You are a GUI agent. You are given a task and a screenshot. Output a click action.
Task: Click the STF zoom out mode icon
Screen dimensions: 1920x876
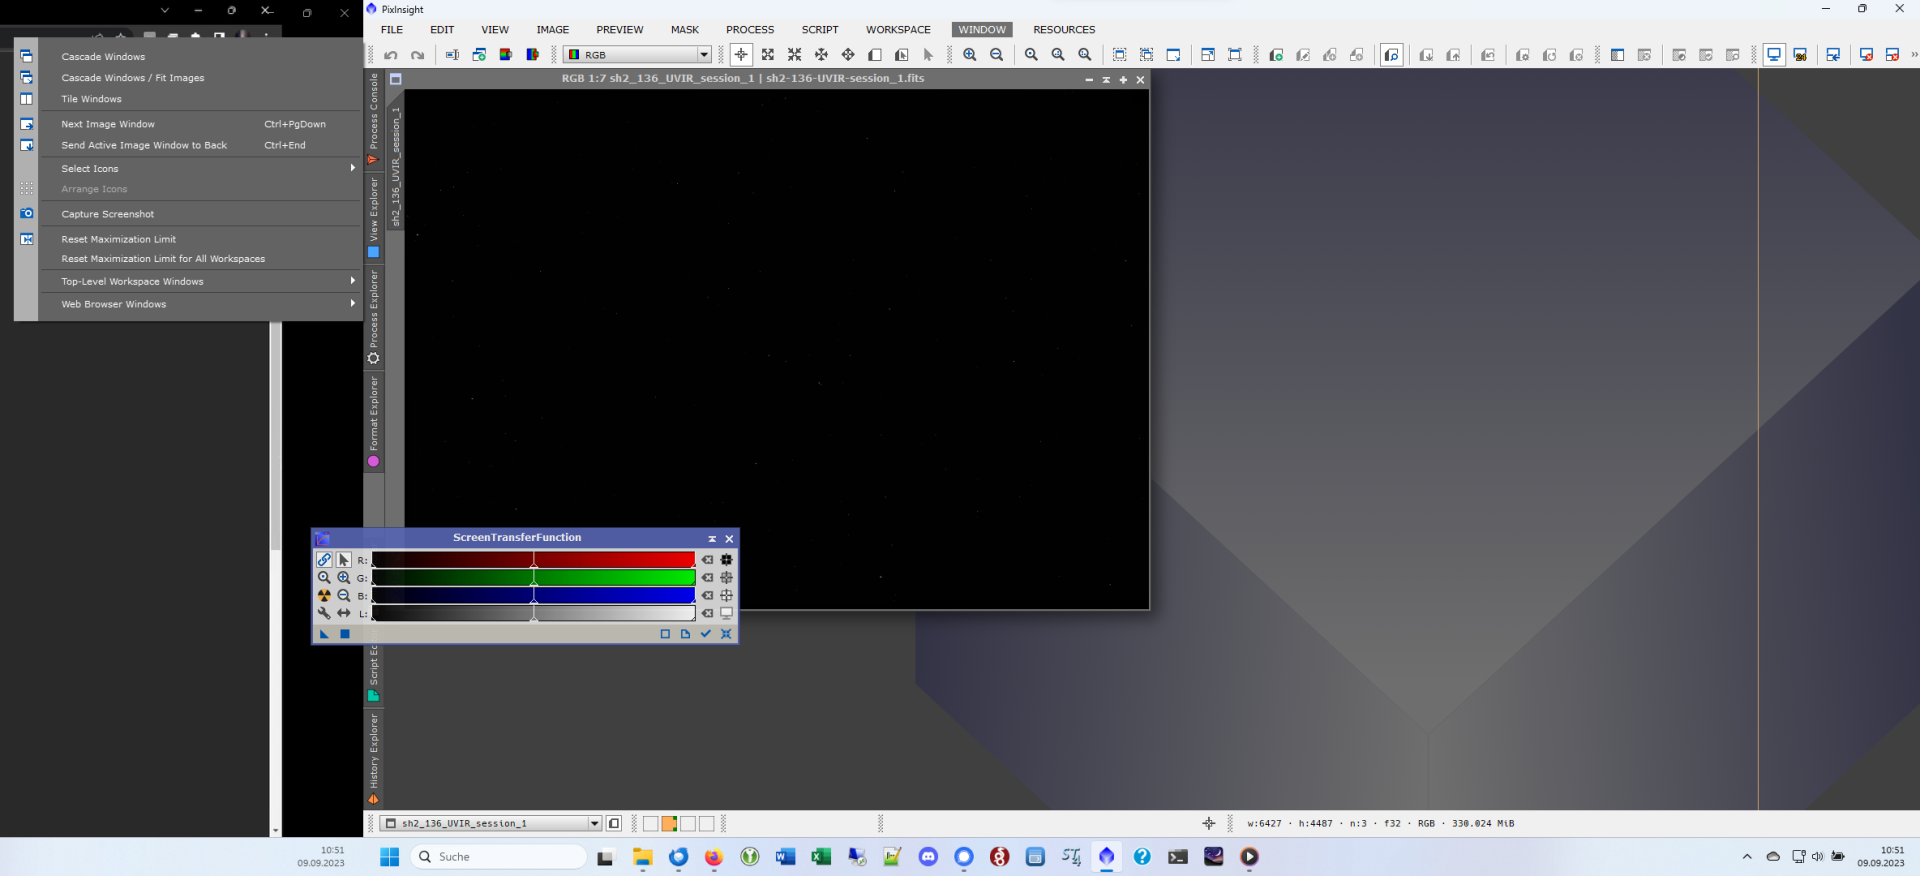pos(344,596)
